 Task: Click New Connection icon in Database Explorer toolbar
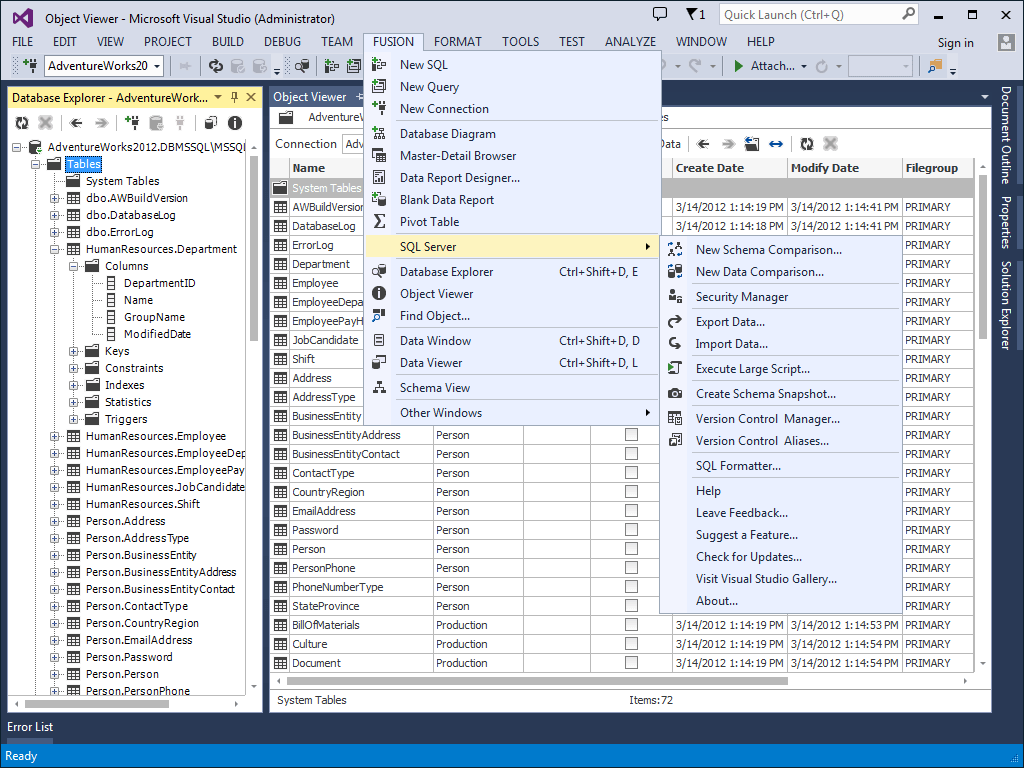(x=132, y=123)
